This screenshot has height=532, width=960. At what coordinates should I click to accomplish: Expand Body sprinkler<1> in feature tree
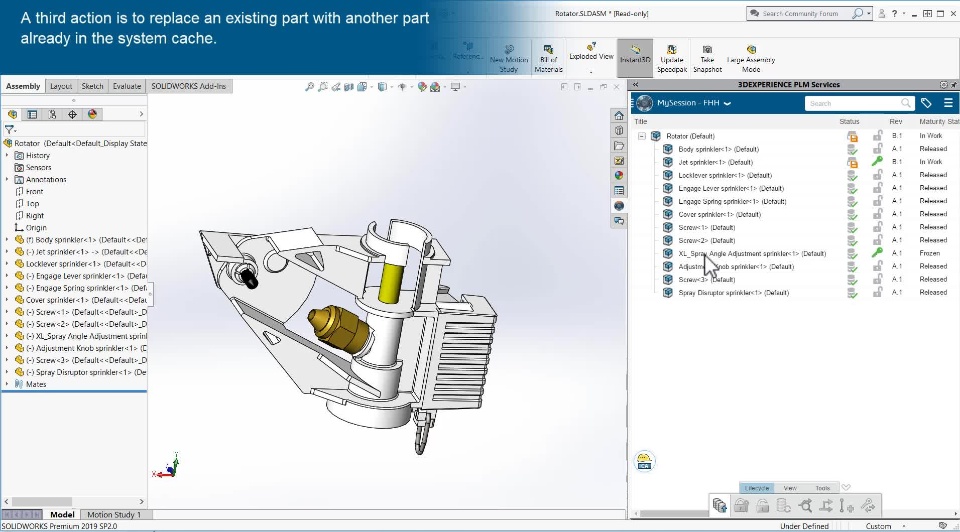(x=7, y=239)
